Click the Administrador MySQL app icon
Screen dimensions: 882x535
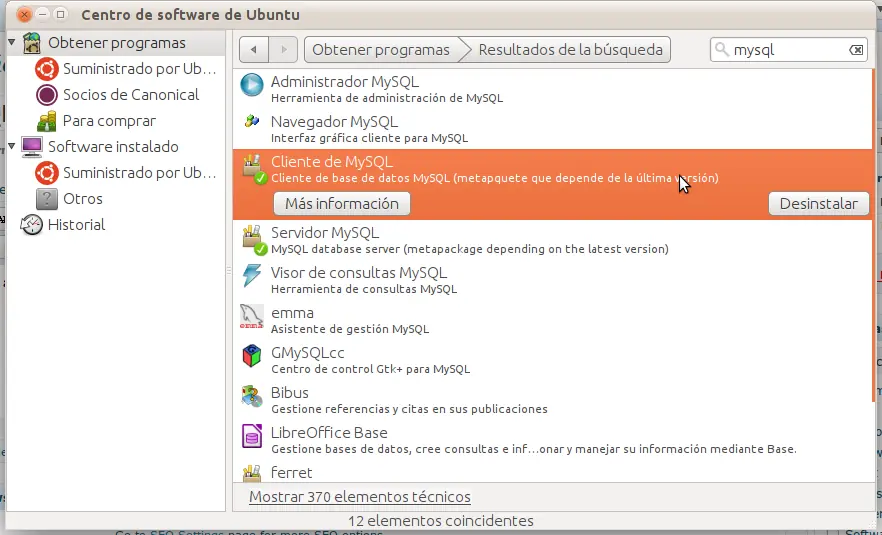(x=251, y=85)
